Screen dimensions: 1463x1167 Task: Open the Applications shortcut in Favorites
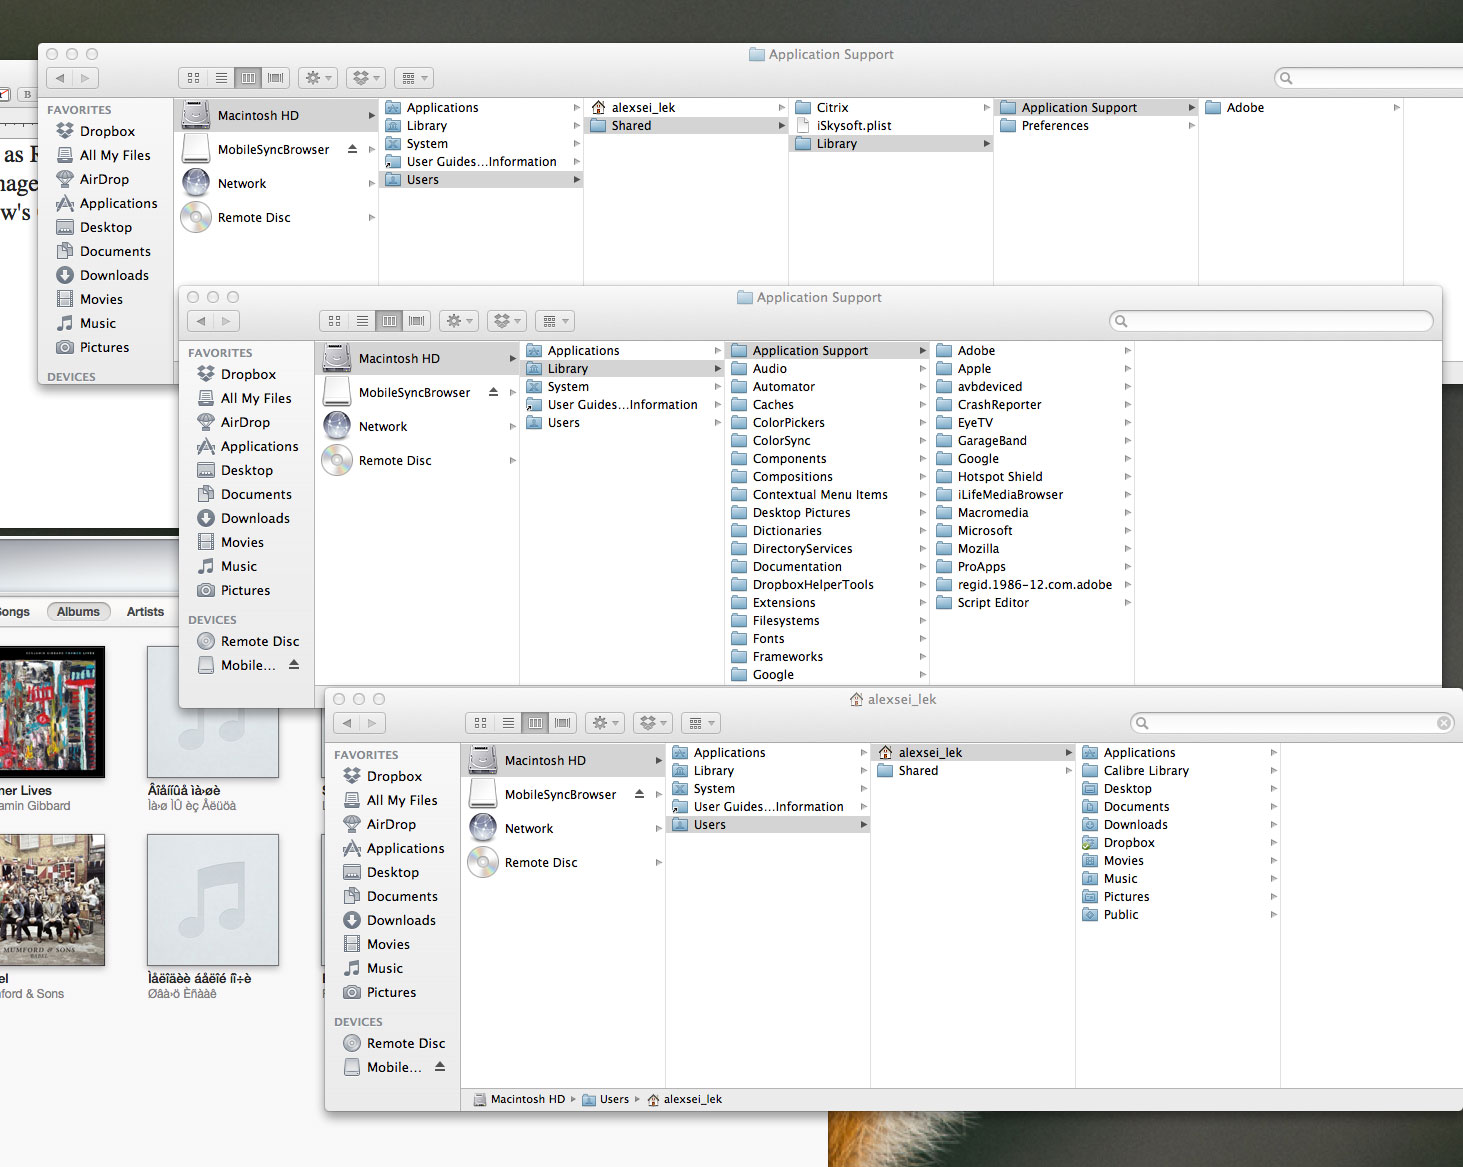(x=405, y=848)
